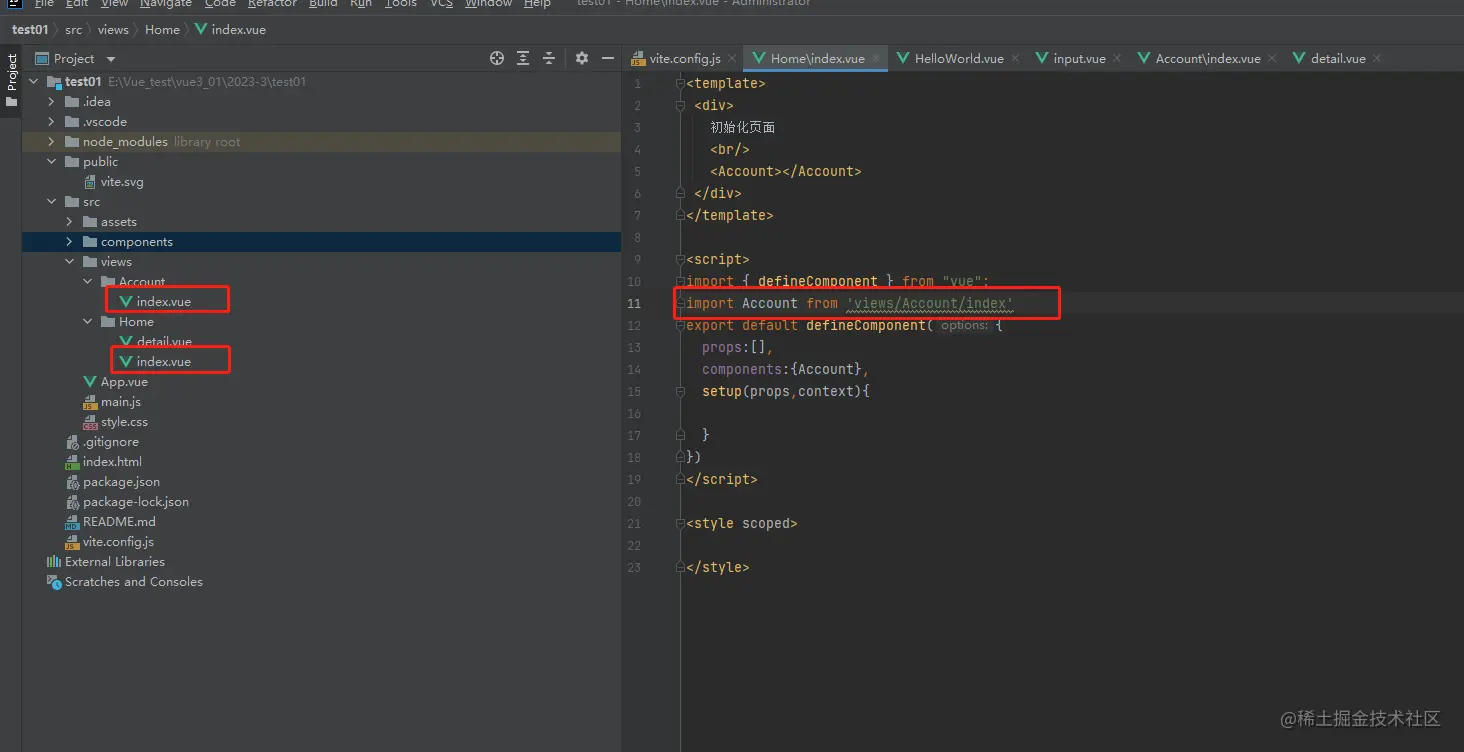
Task: Click the style.css file icon
Action: click(90, 422)
